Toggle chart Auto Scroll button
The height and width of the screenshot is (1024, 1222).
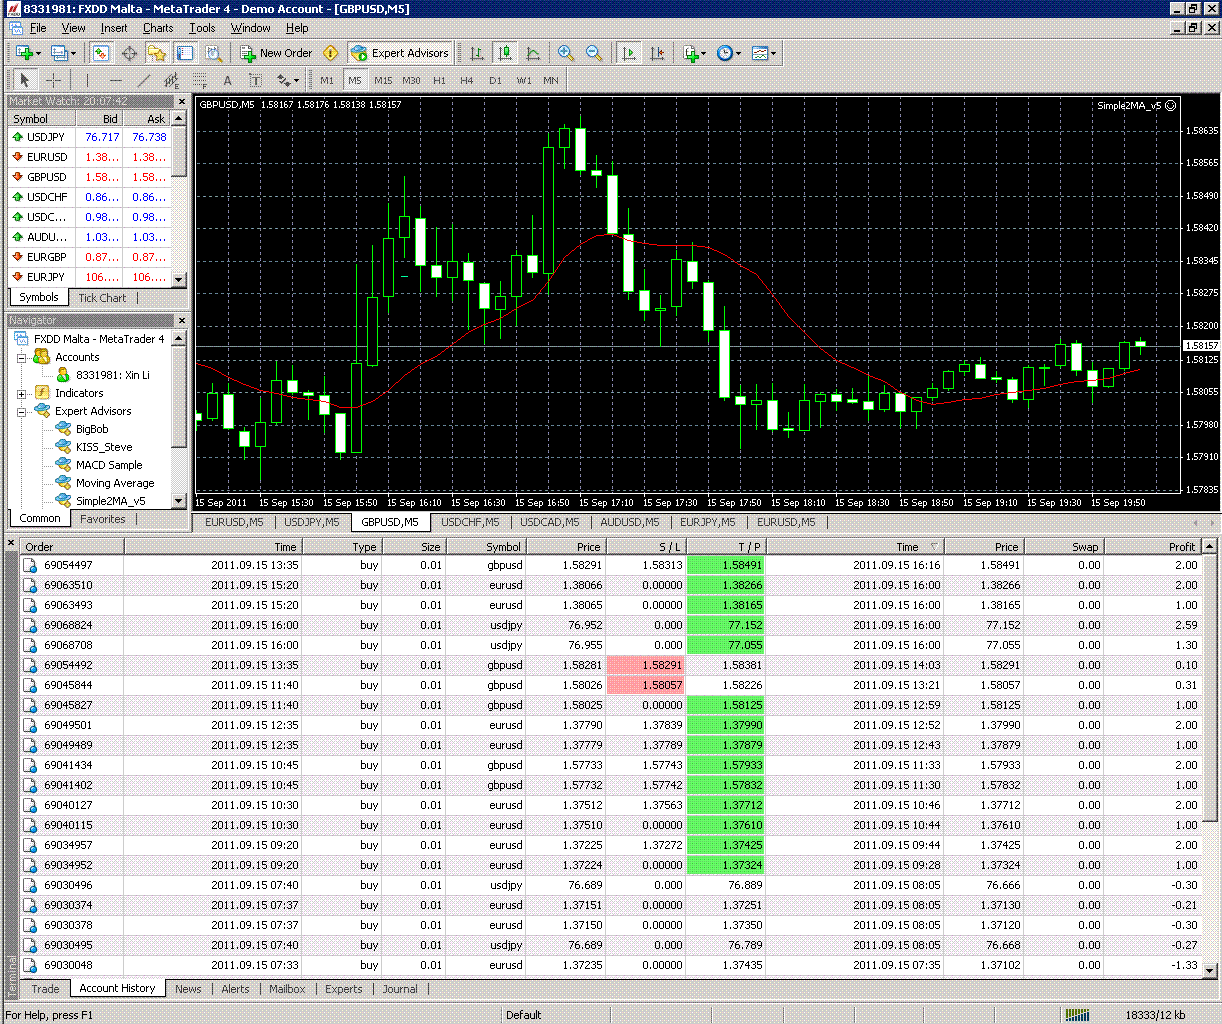pyautogui.click(x=629, y=53)
